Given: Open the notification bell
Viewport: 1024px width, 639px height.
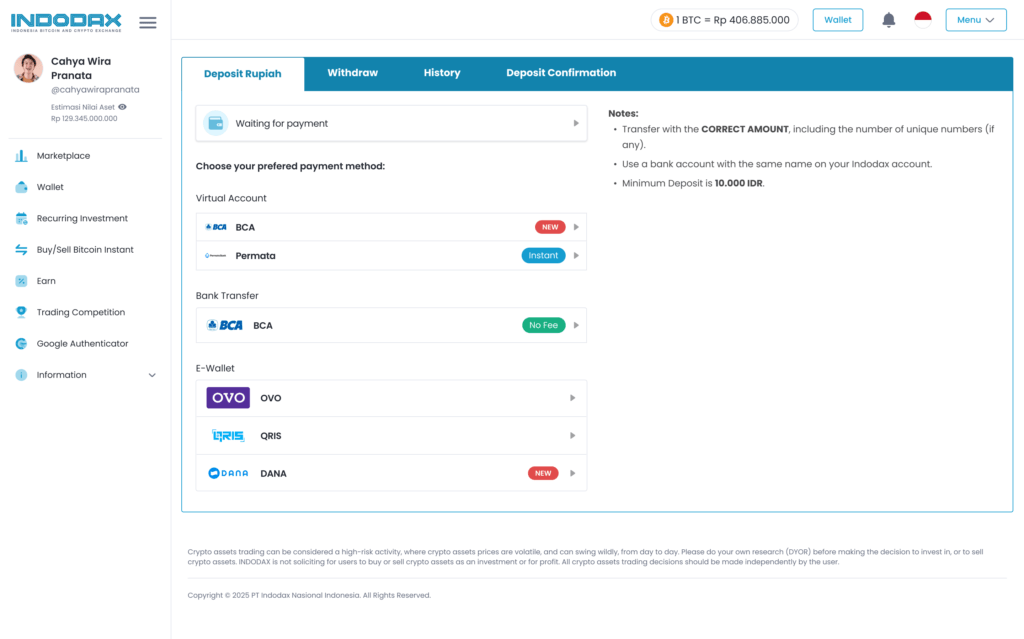Looking at the screenshot, I should click(x=888, y=20).
